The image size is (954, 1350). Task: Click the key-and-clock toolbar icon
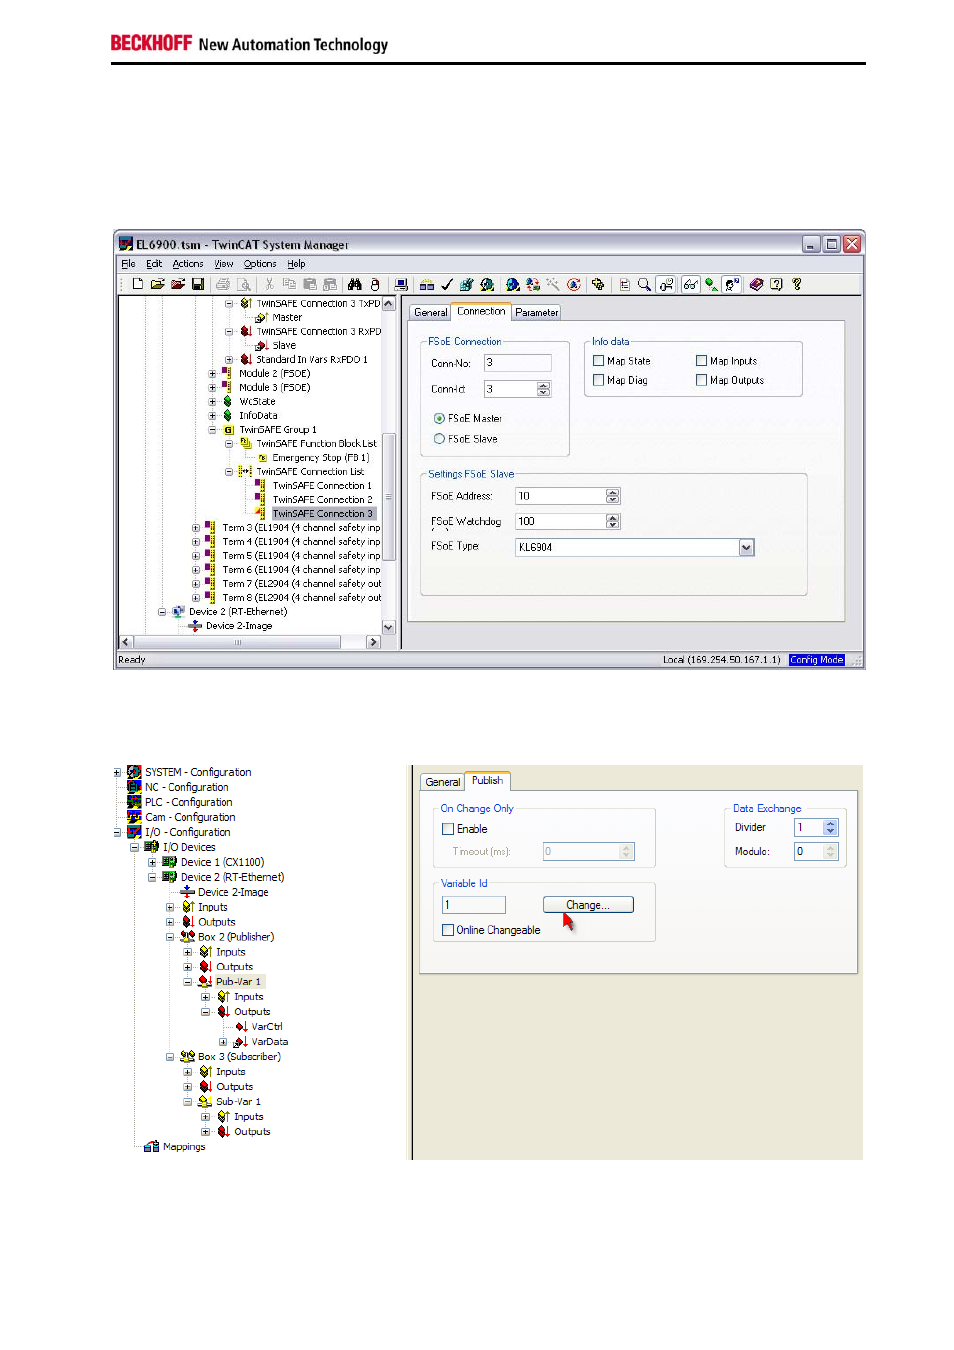(666, 284)
